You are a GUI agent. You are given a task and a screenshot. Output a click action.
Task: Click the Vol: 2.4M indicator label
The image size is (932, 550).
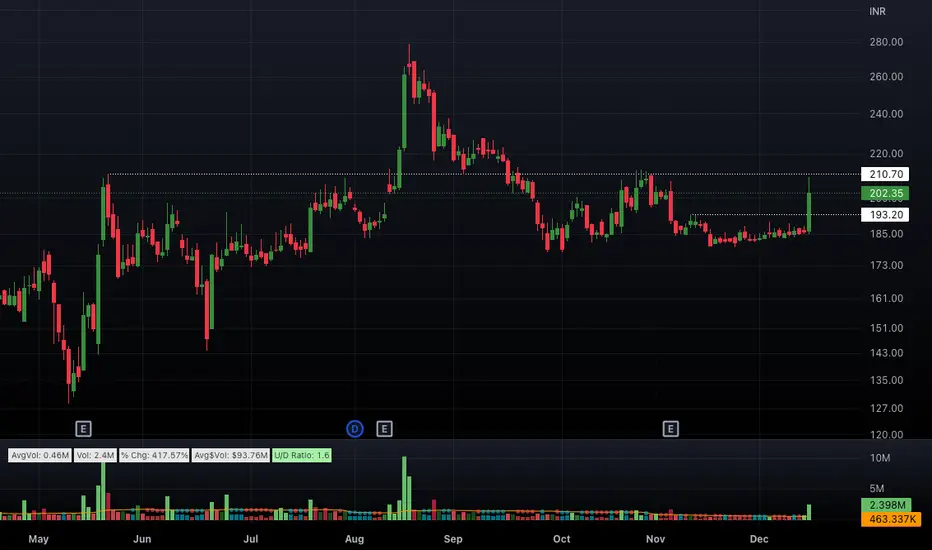click(95, 455)
